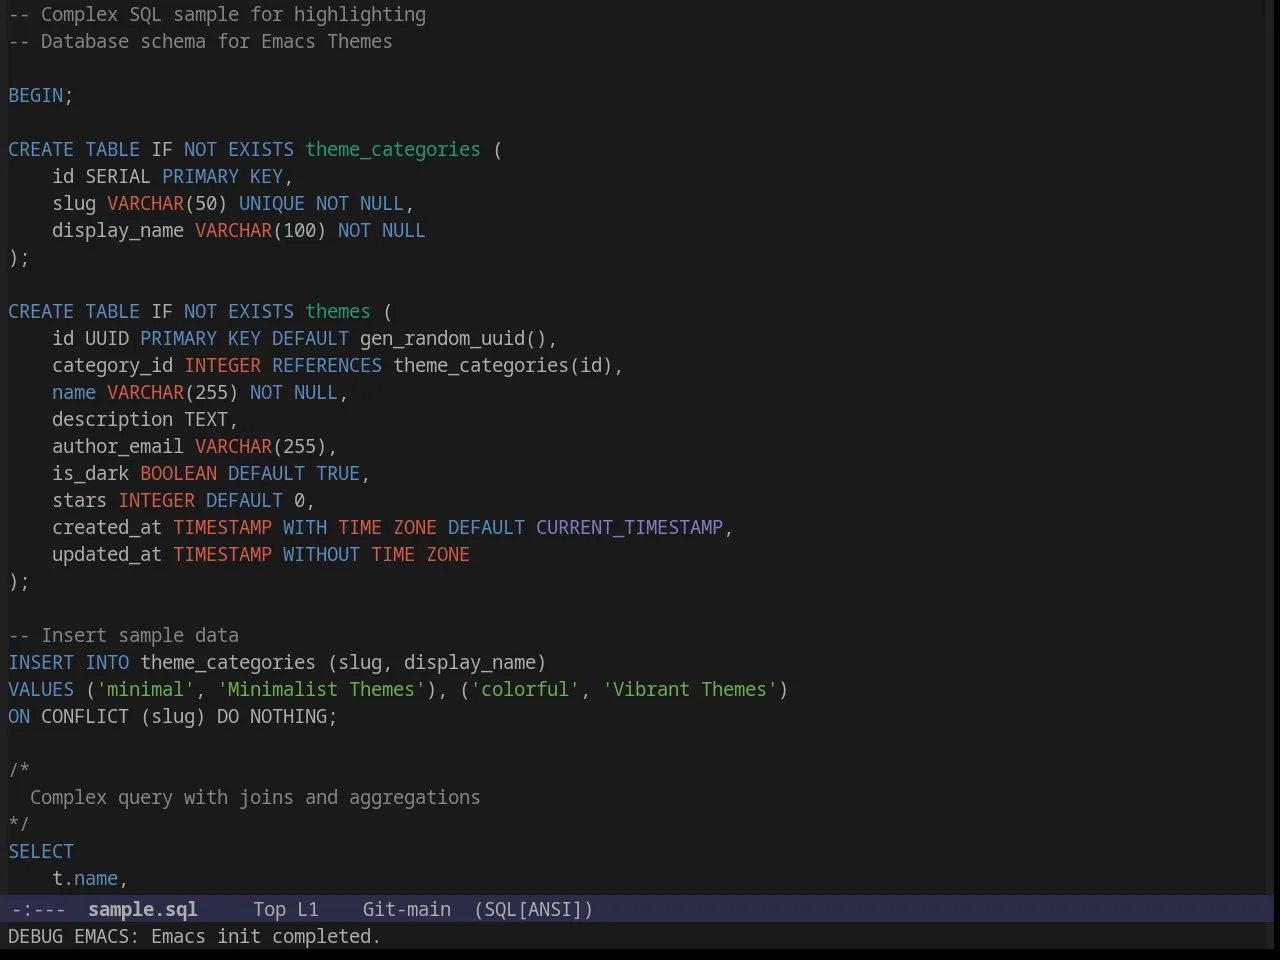Viewport: 1280px width, 960px height.
Task: Click t.name in the select list
Action: pos(85,878)
